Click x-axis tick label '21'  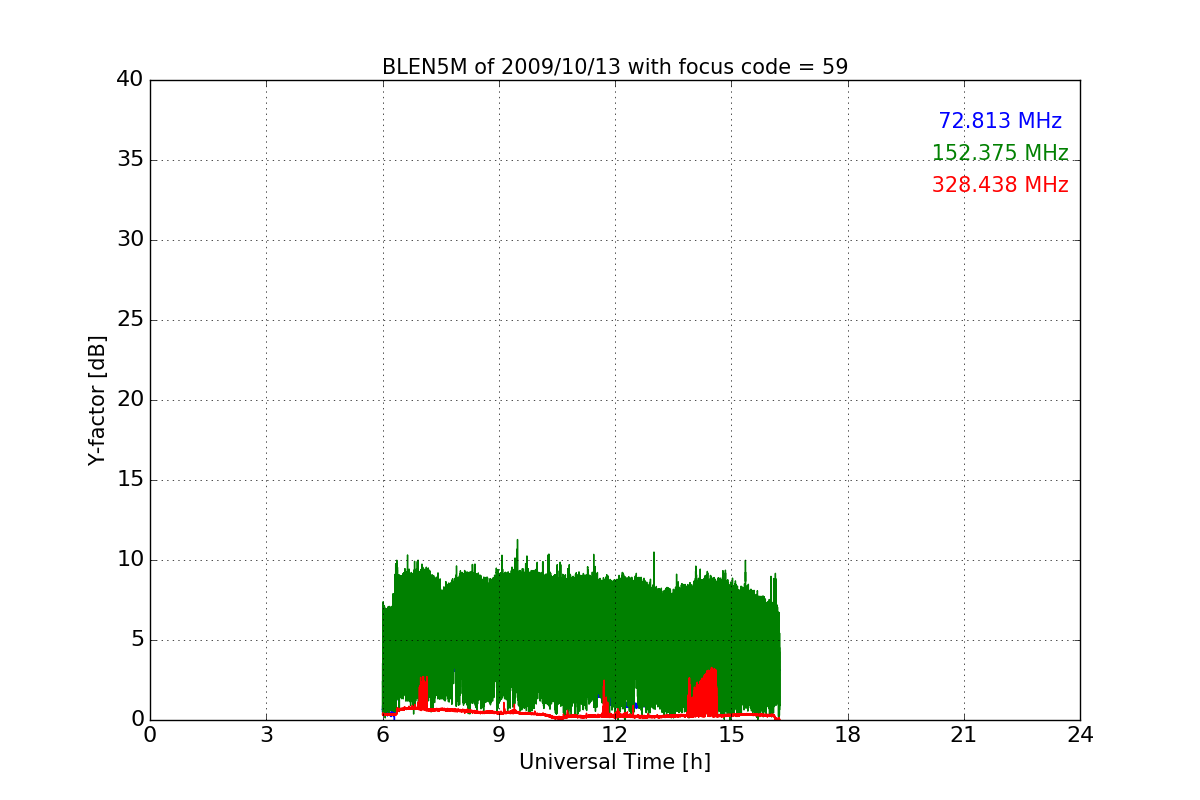click(x=964, y=735)
